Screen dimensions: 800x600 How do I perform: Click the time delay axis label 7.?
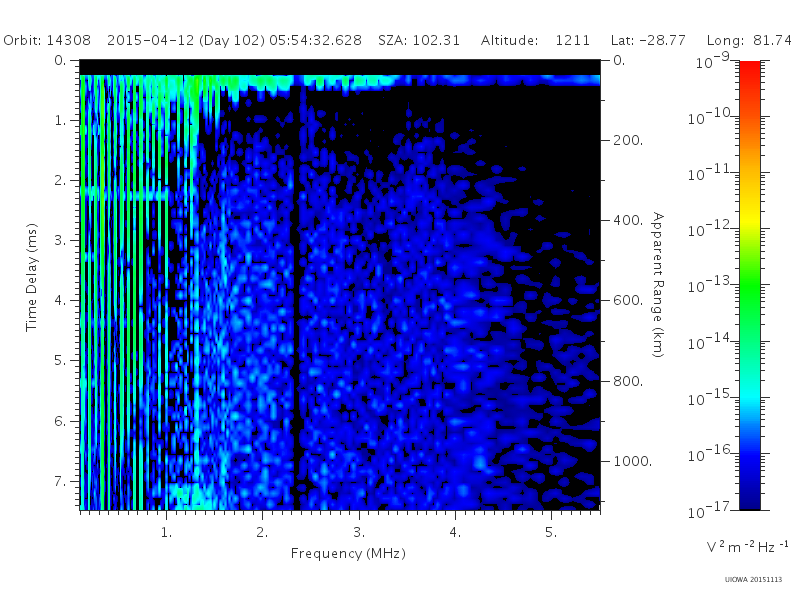[x=60, y=481]
